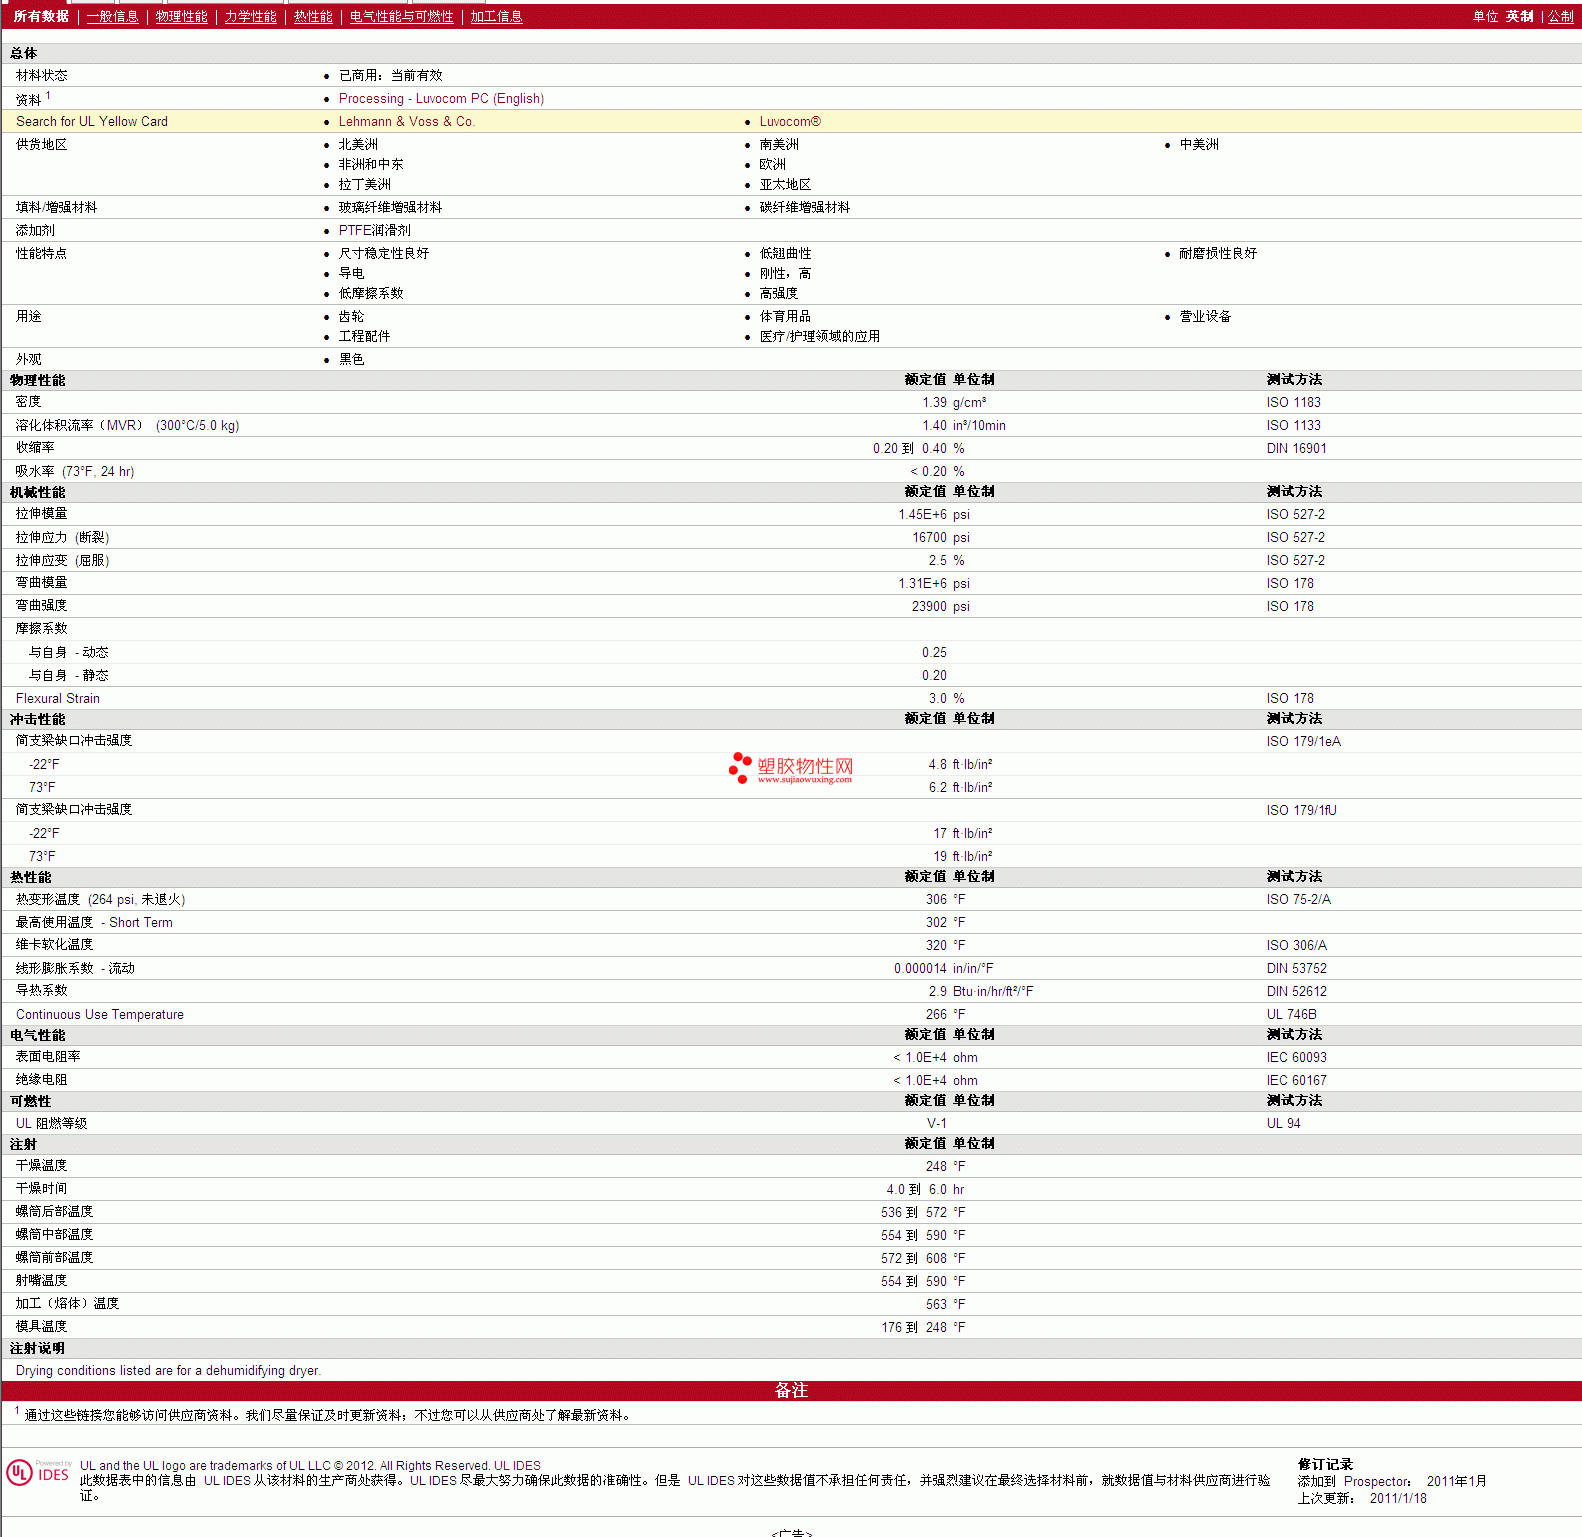Select the DIN 53752 test method
Viewport: 1582px width, 1537px height.
(1296, 968)
